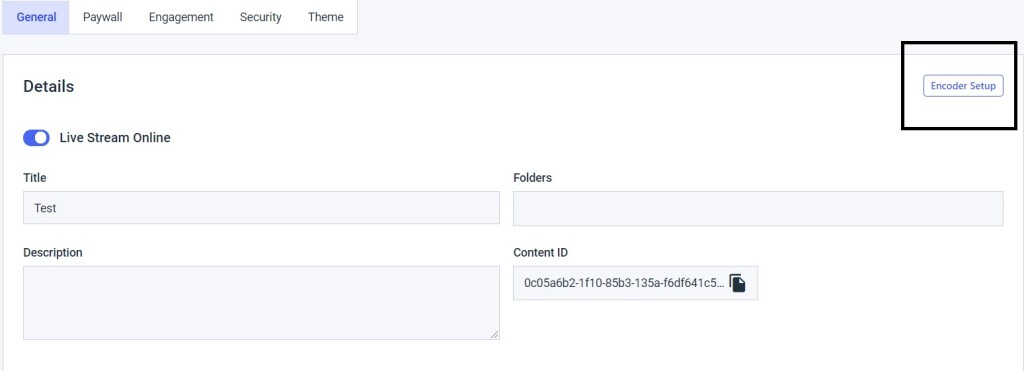Grab the Description box resize handle
The image size is (1024, 371).
(494, 334)
